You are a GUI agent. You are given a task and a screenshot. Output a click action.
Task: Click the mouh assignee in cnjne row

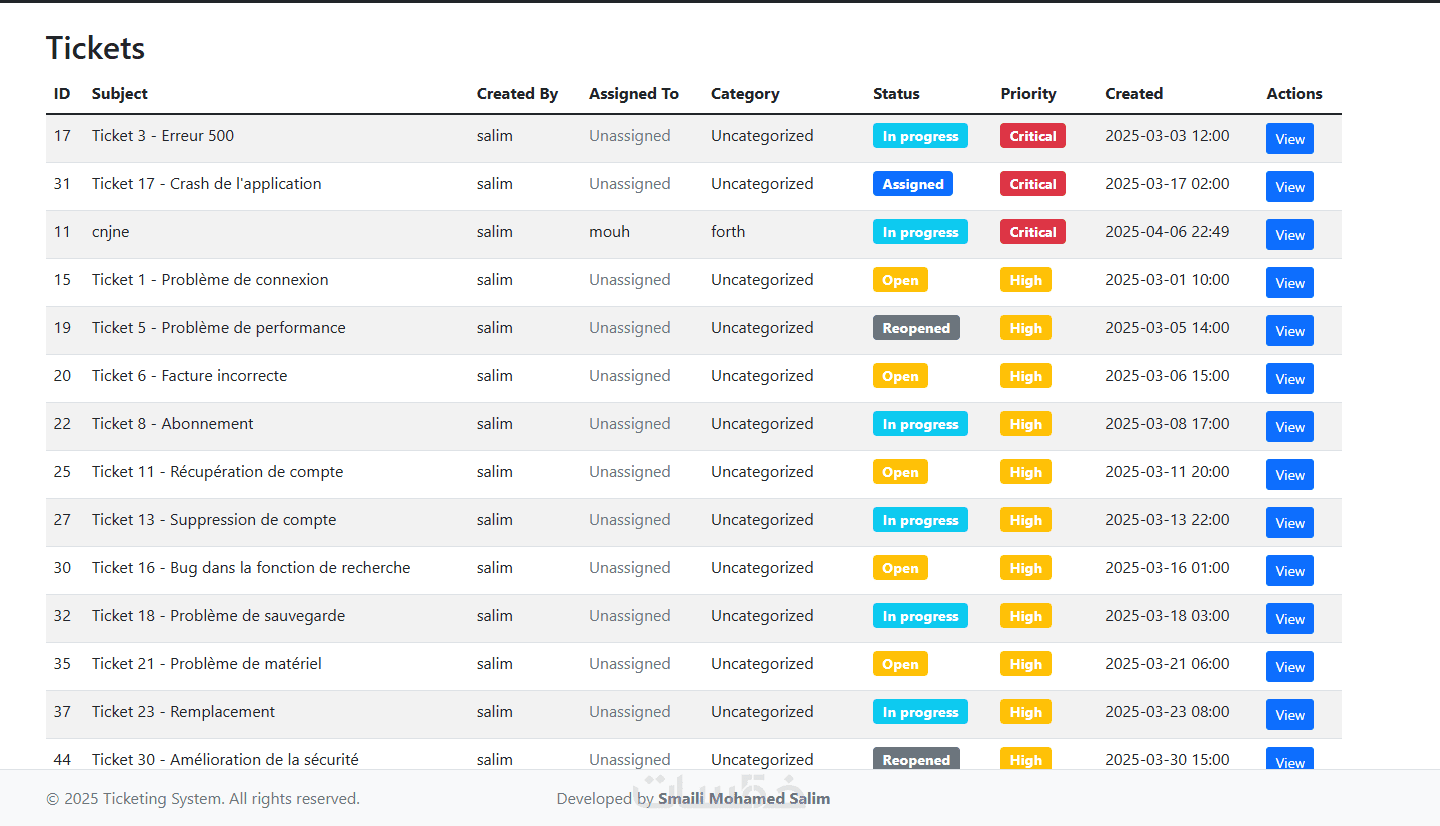[x=609, y=232]
